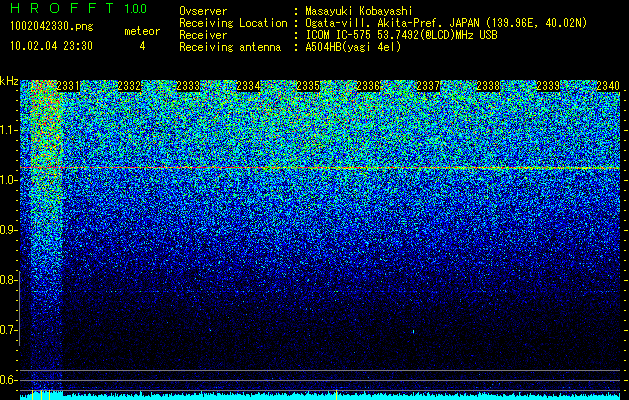Select the filename 1002042330.png

(x=52, y=27)
